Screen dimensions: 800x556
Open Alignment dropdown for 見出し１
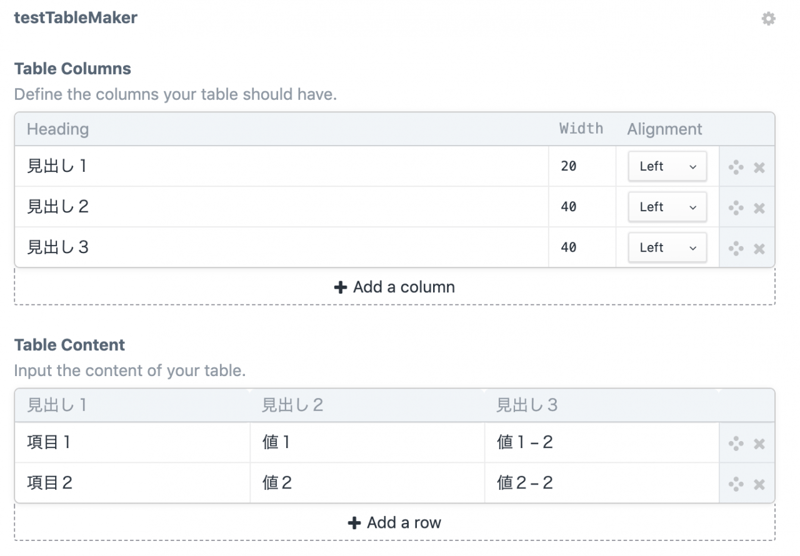(x=667, y=166)
